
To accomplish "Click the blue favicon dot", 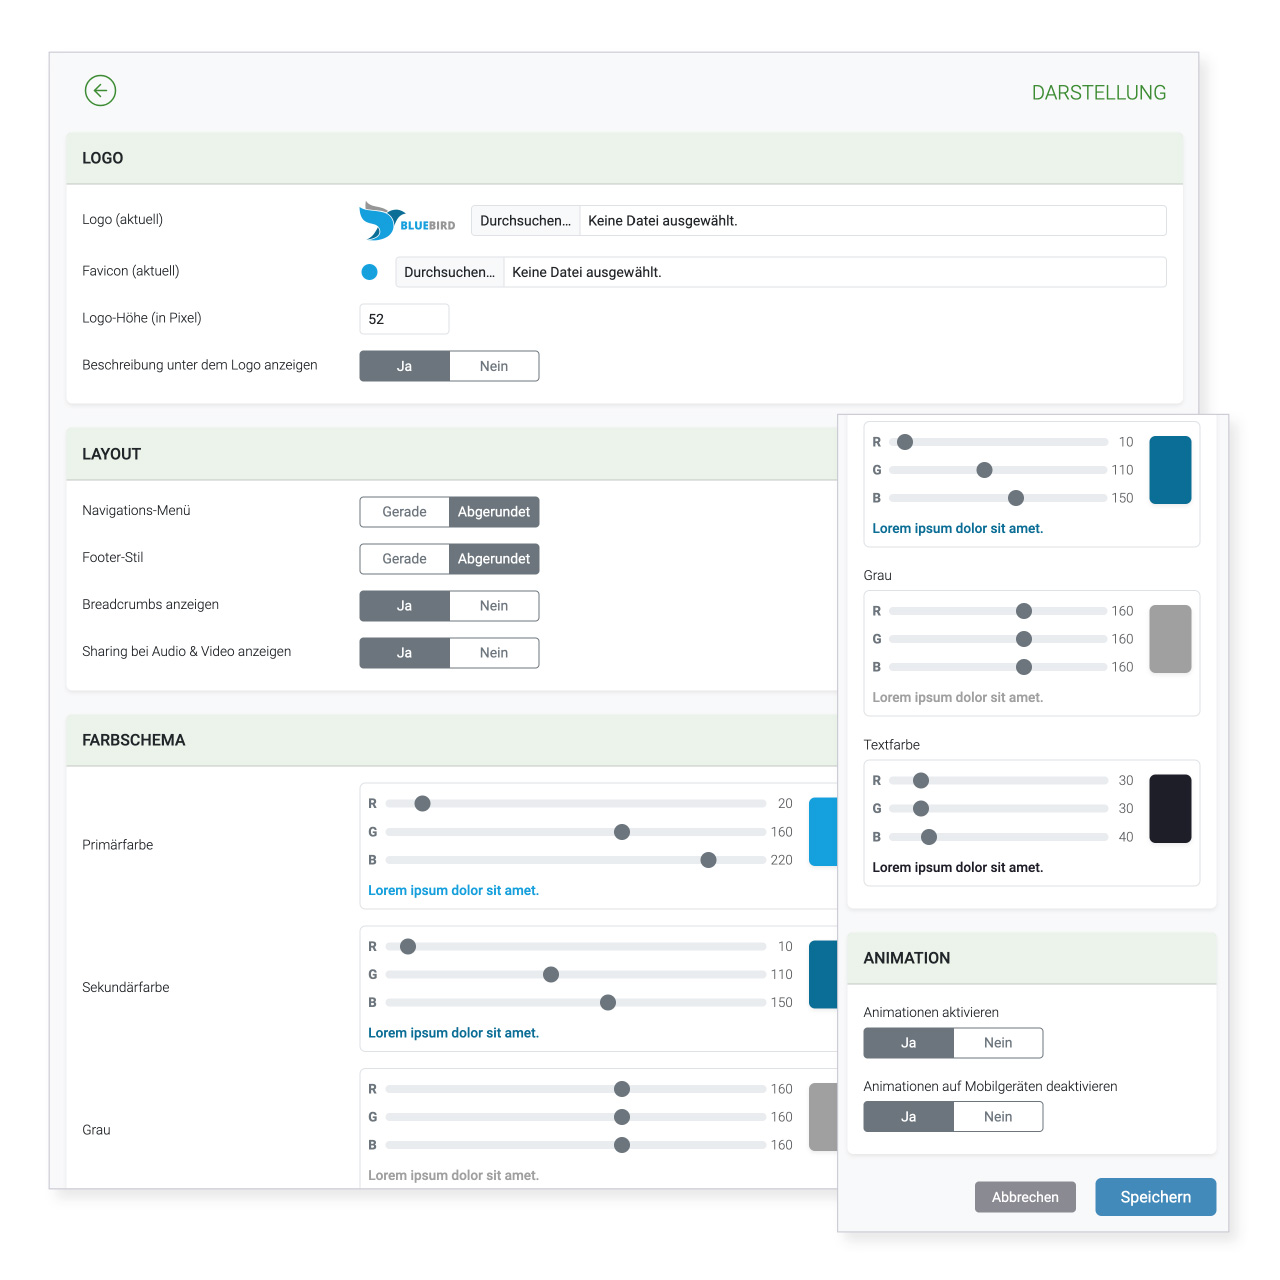I will tap(369, 272).
